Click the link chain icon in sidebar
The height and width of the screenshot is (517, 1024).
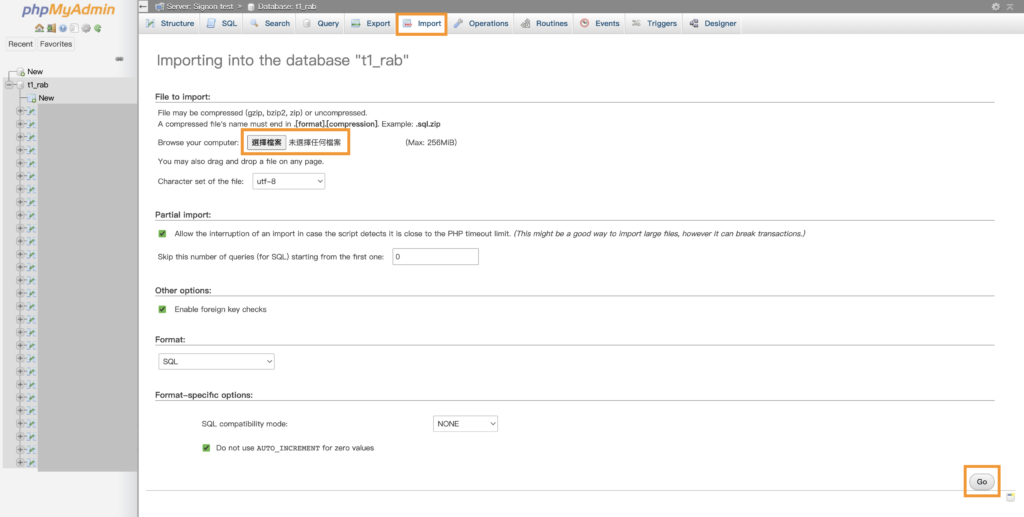pyautogui.click(x=120, y=59)
